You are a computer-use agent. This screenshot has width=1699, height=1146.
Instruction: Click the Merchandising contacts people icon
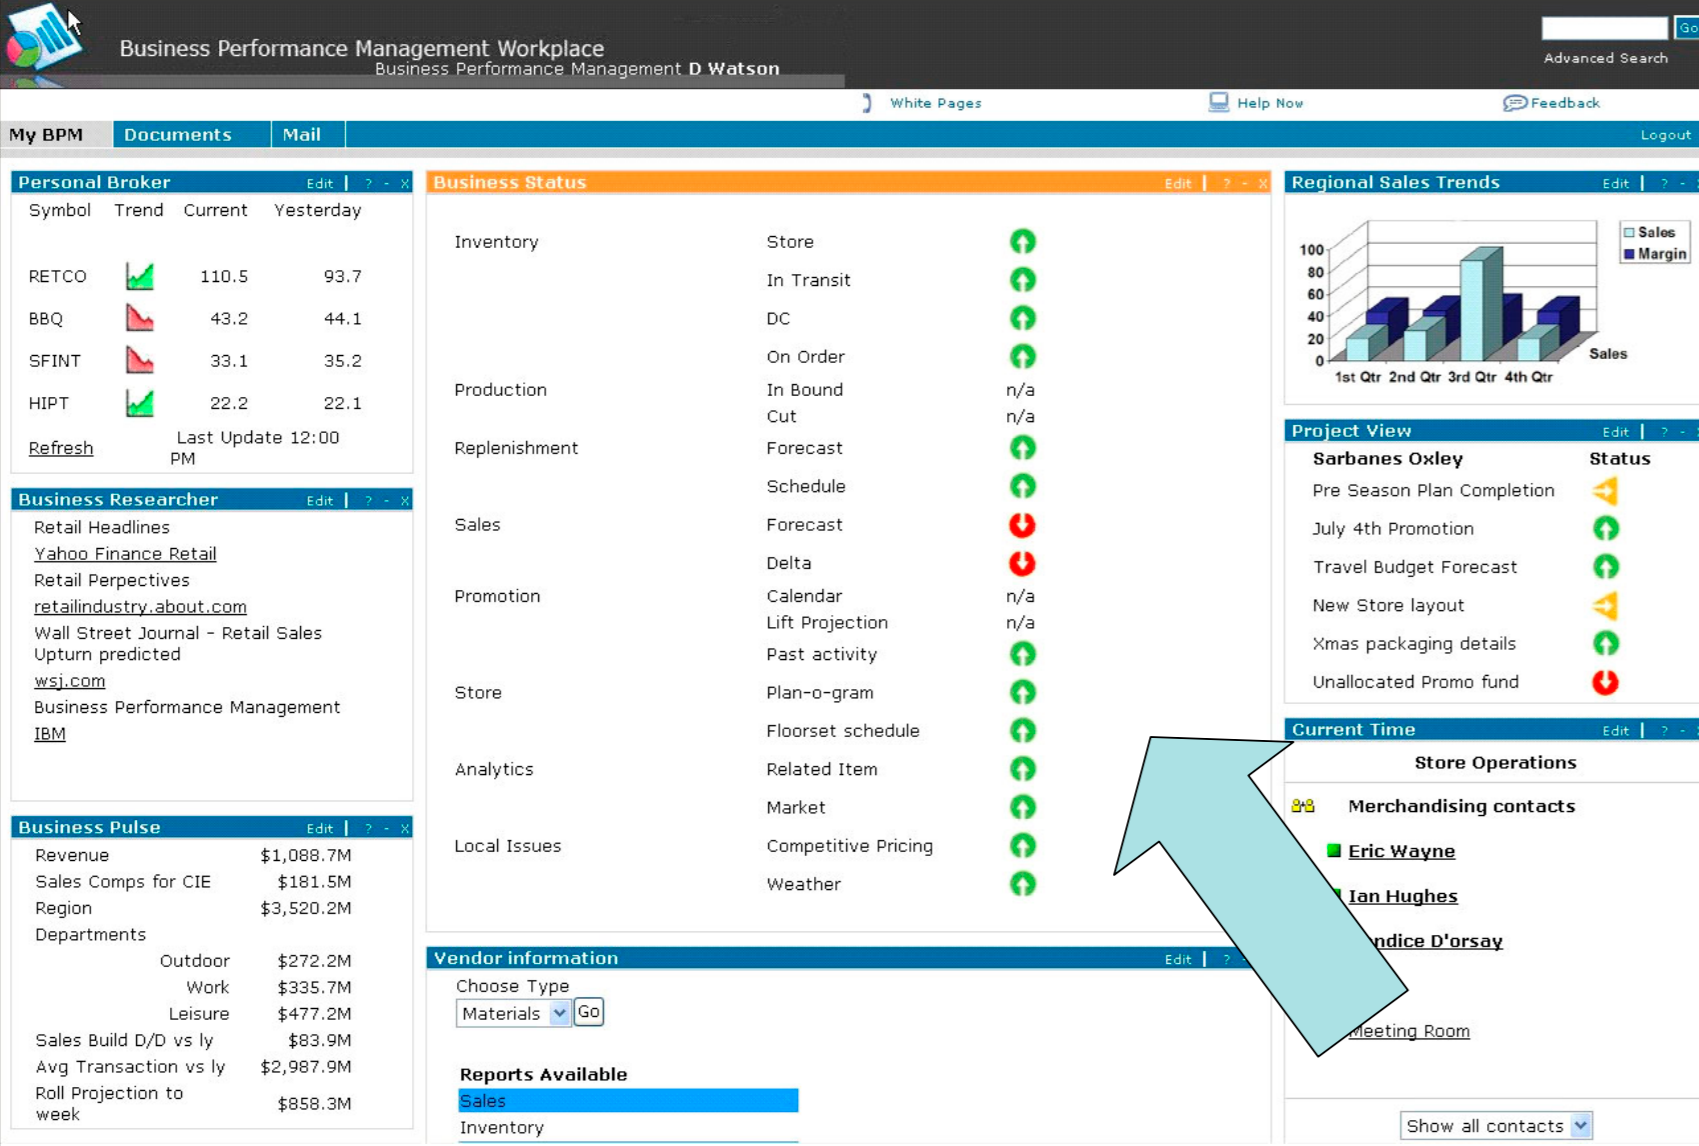click(1303, 806)
